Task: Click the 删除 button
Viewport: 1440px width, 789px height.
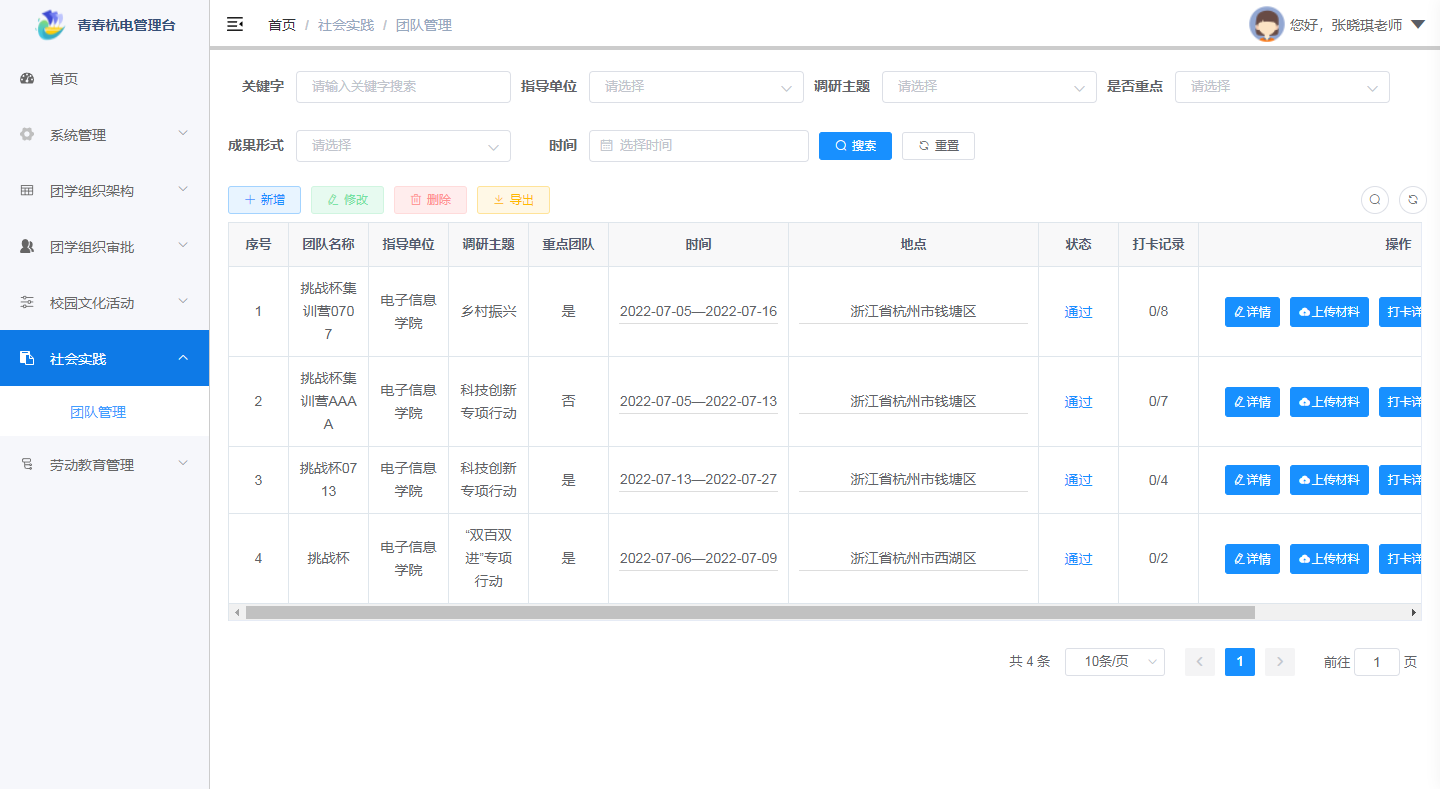Action: tap(430, 200)
